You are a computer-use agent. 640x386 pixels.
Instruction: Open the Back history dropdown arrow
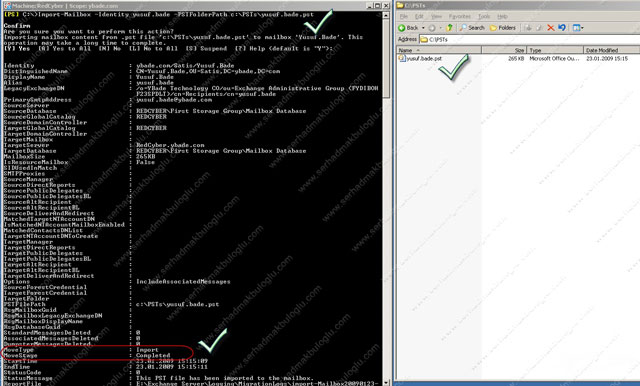pos(423,28)
